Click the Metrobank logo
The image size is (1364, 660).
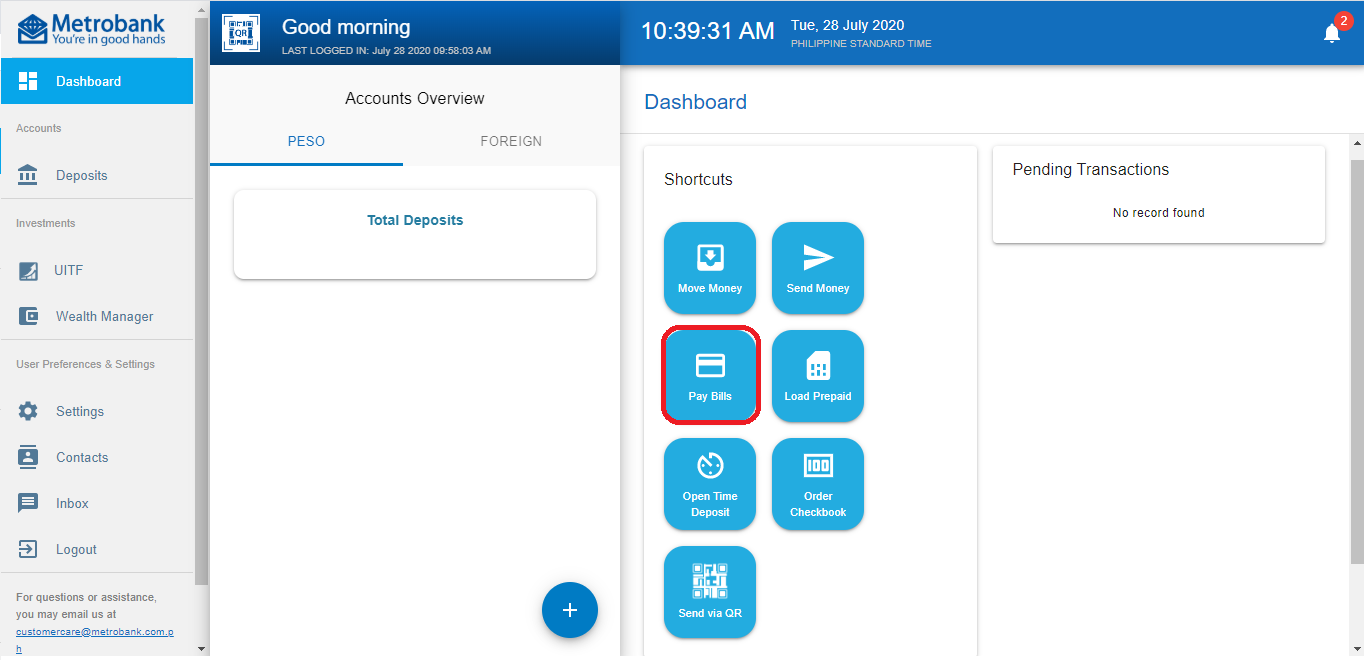pos(92,30)
